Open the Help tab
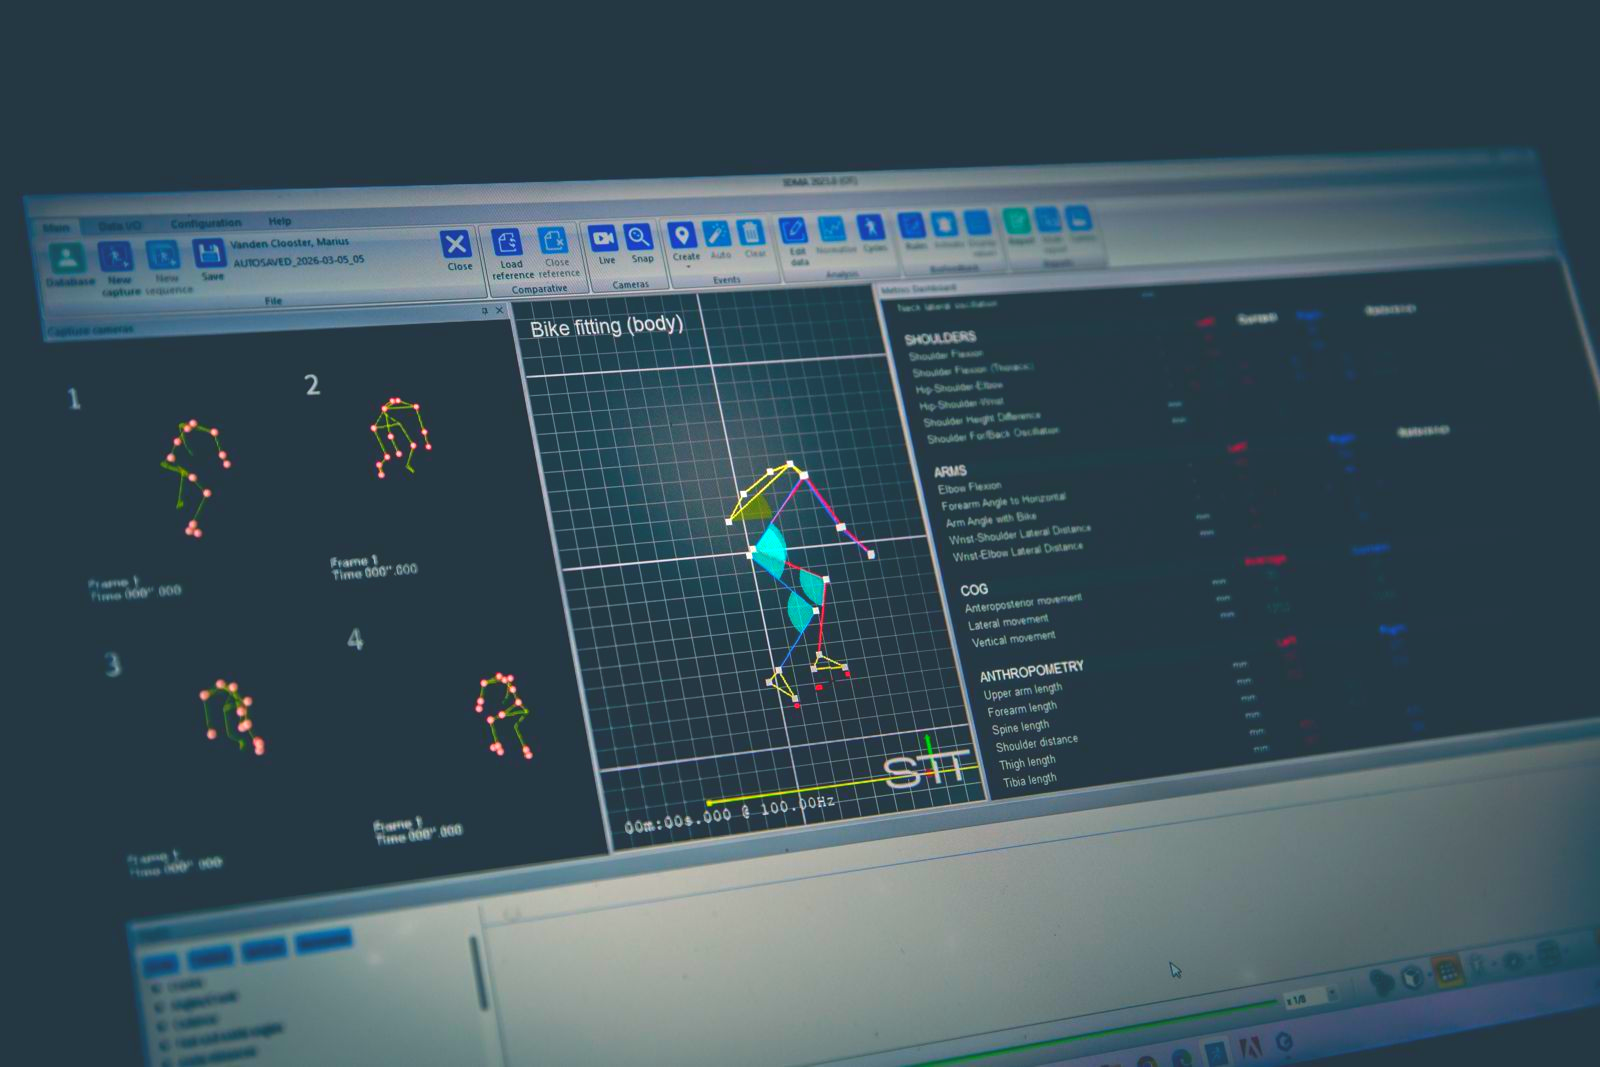Screen dimensions: 1600x1067 [x=280, y=221]
